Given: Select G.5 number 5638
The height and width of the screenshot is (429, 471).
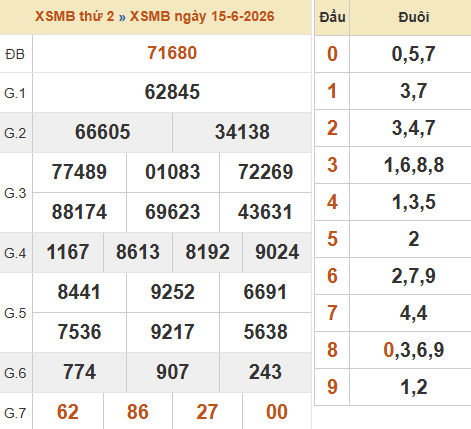Looking at the screenshot, I should tap(266, 332).
